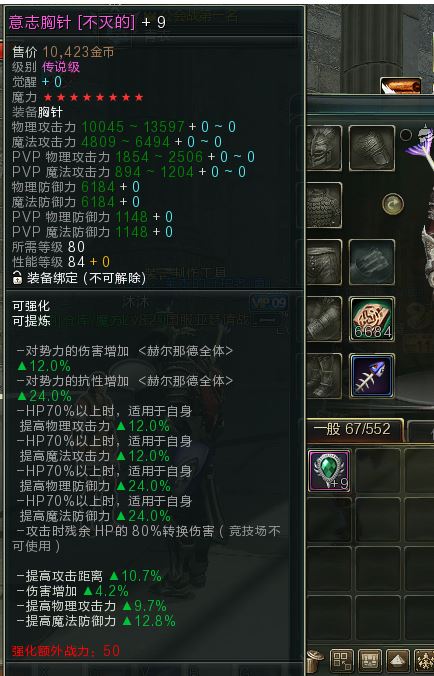Click the empty helmet equipment slot
Image resolution: width=434 pixels, height=676 pixels.
coord(324,148)
